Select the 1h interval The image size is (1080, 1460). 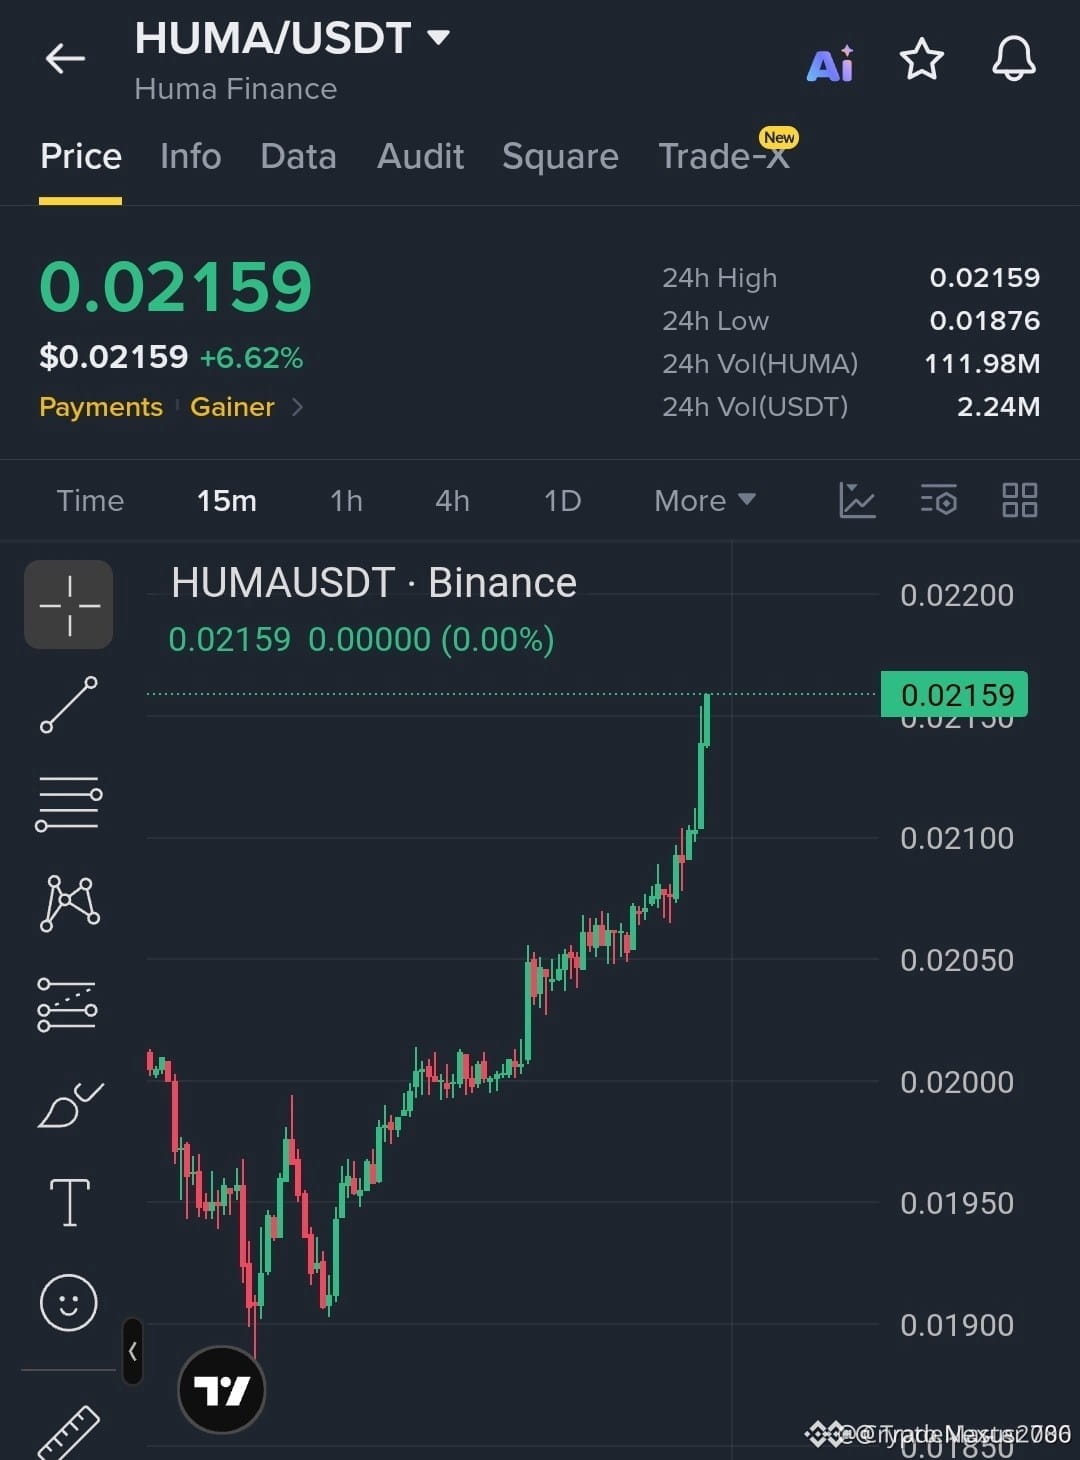[x=346, y=500]
